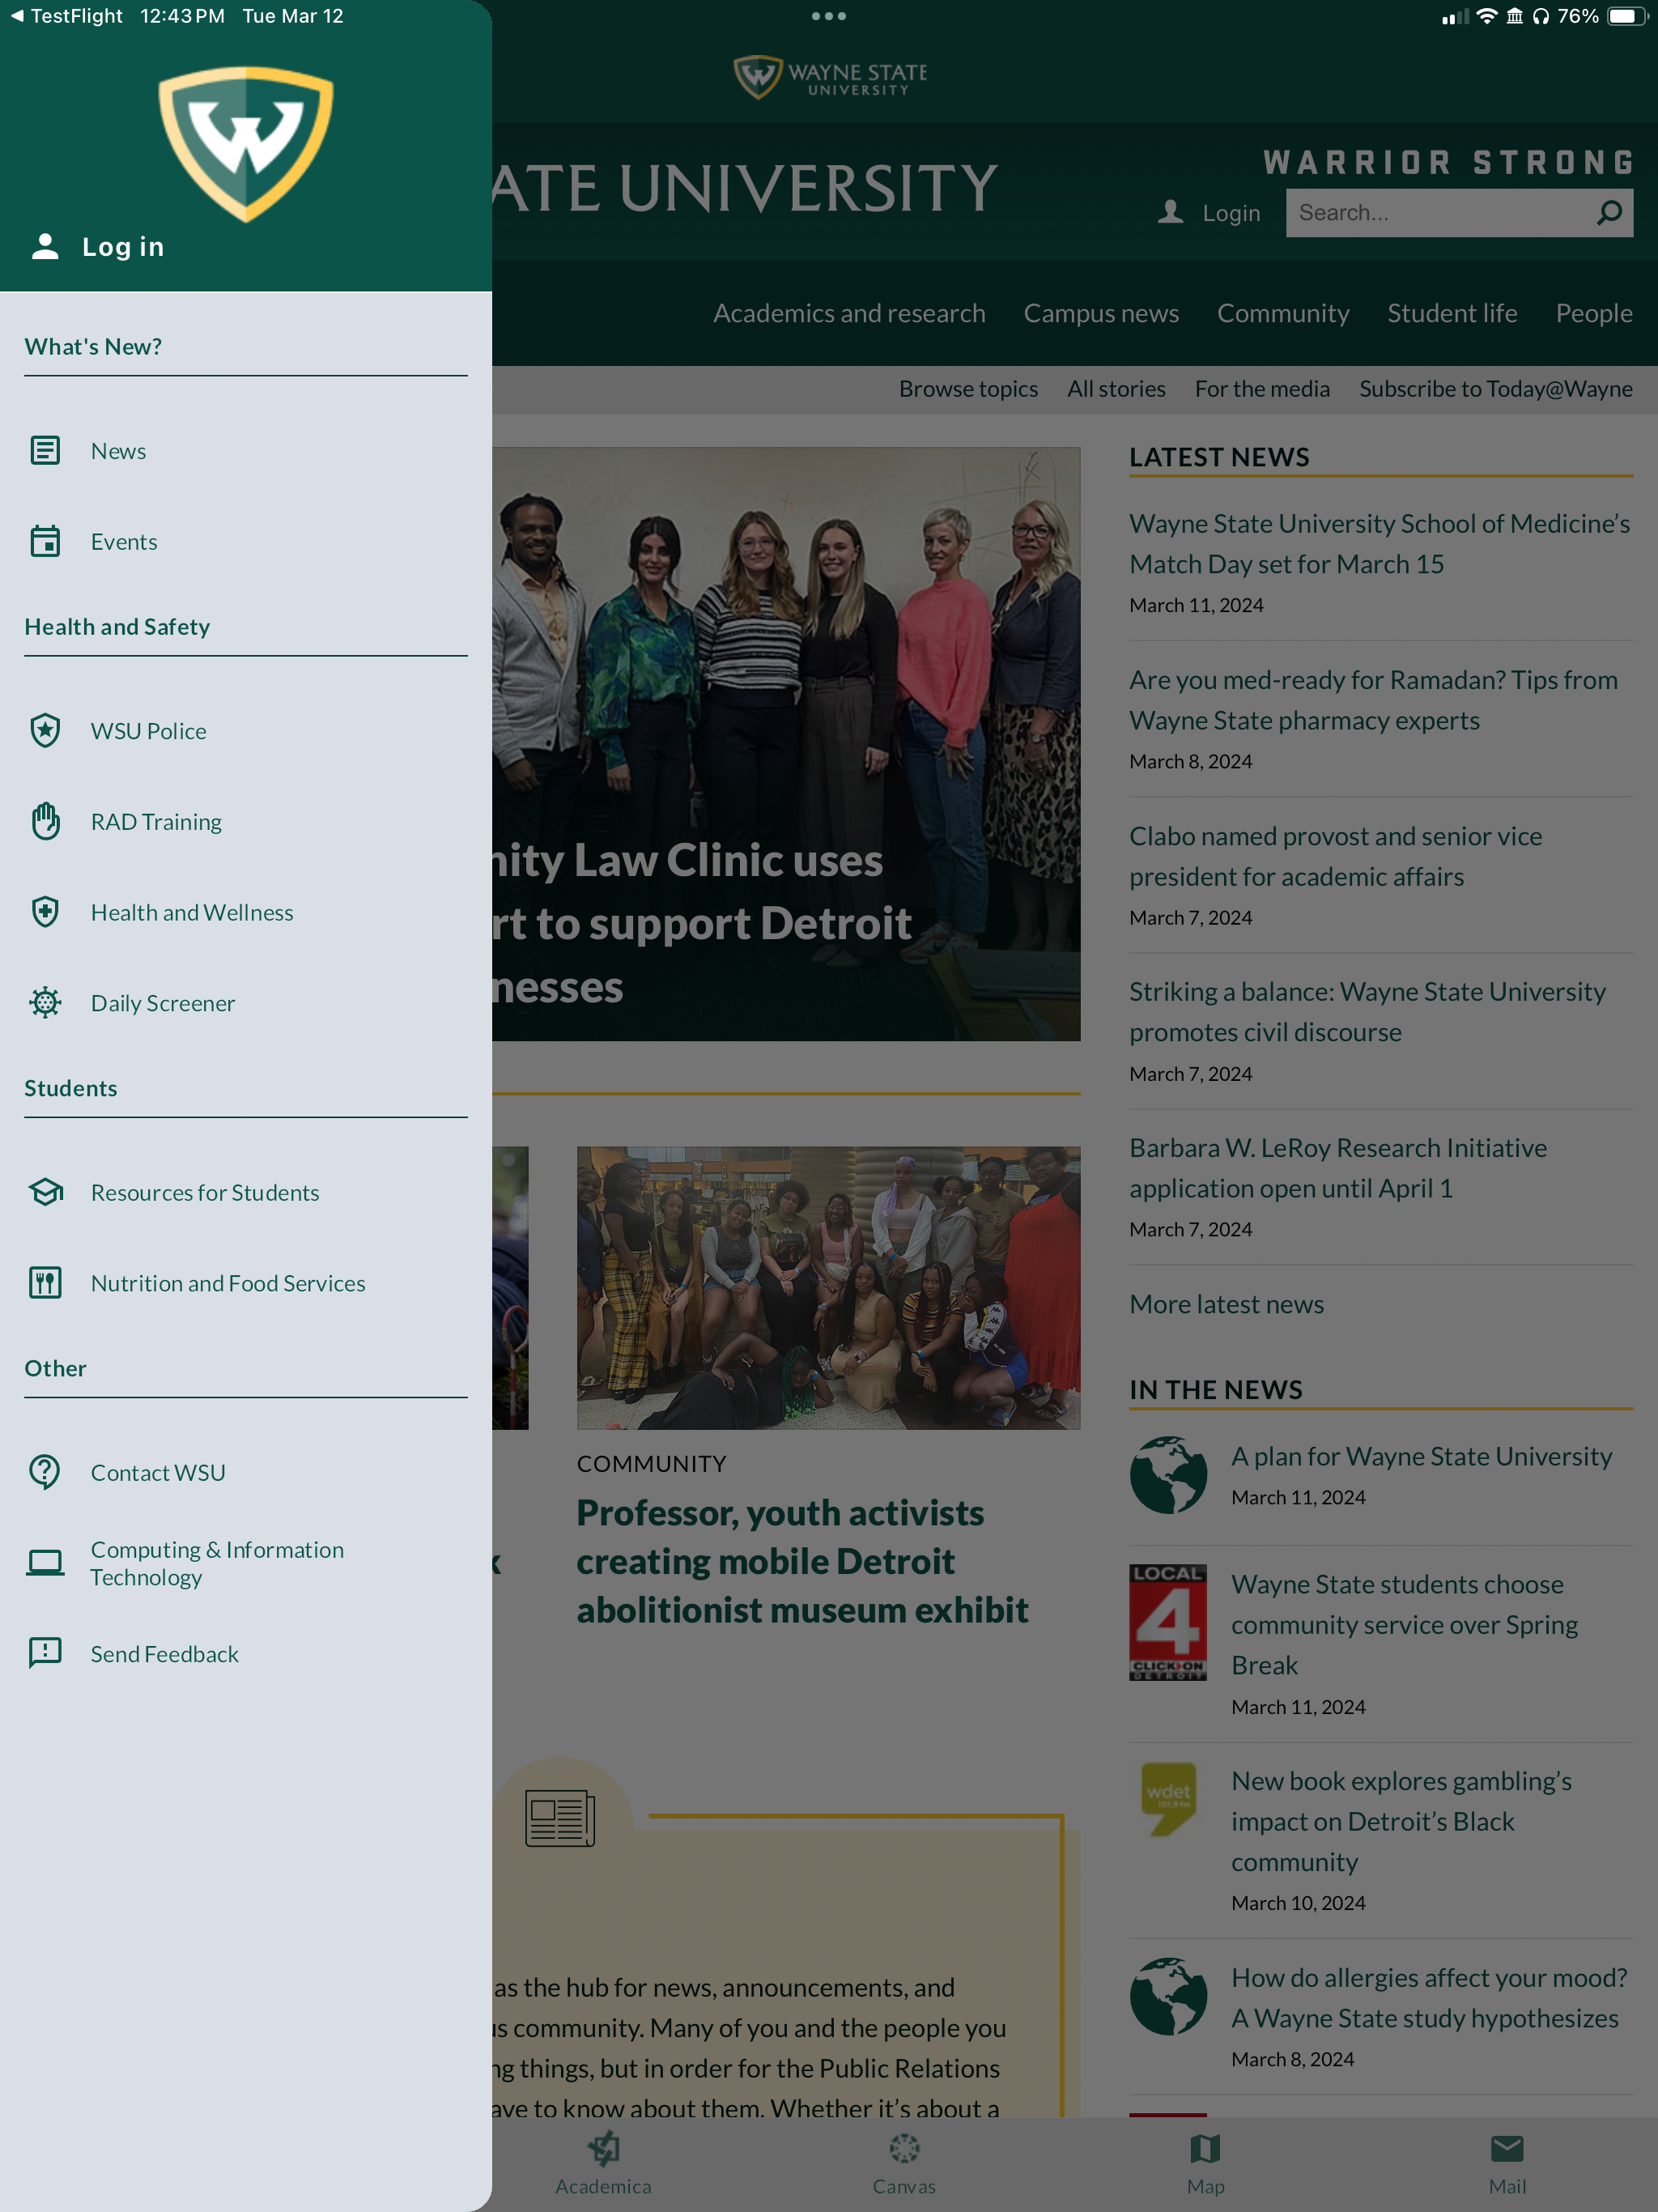Tap the Wi-Fi status icon

(1487, 16)
